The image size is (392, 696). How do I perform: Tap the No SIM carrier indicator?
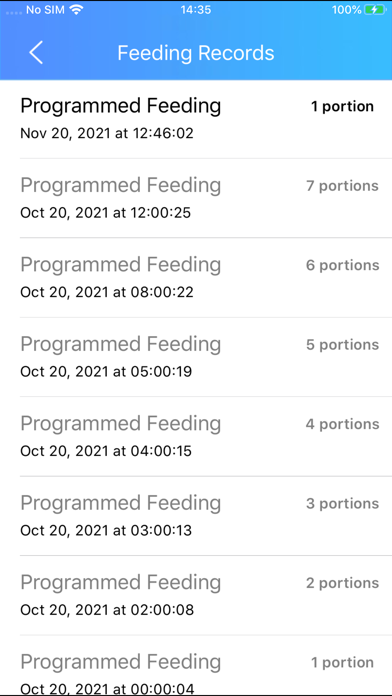coord(45,10)
